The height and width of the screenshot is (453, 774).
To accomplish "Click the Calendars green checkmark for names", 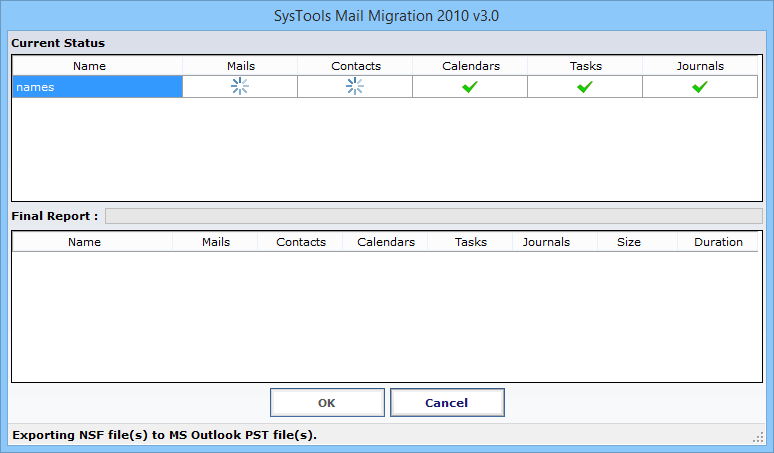I will (470, 87).
